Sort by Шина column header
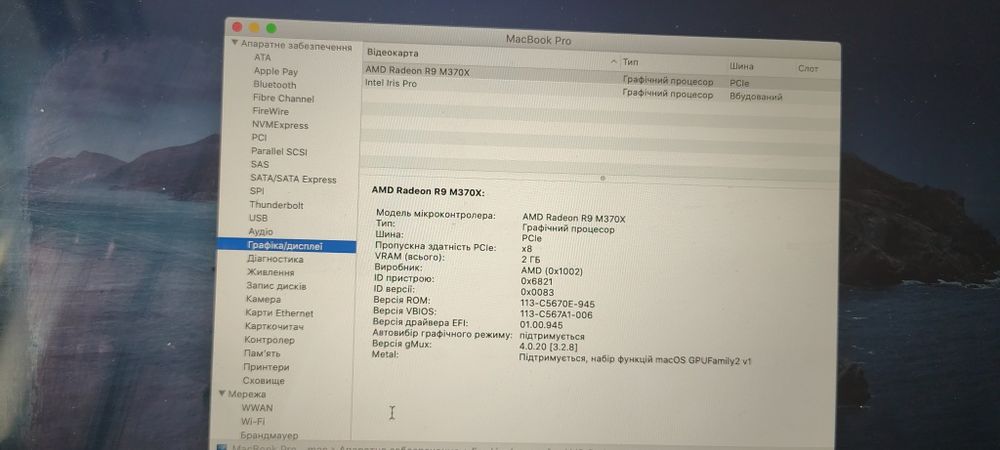1000x450 pixels. point(742,66)
